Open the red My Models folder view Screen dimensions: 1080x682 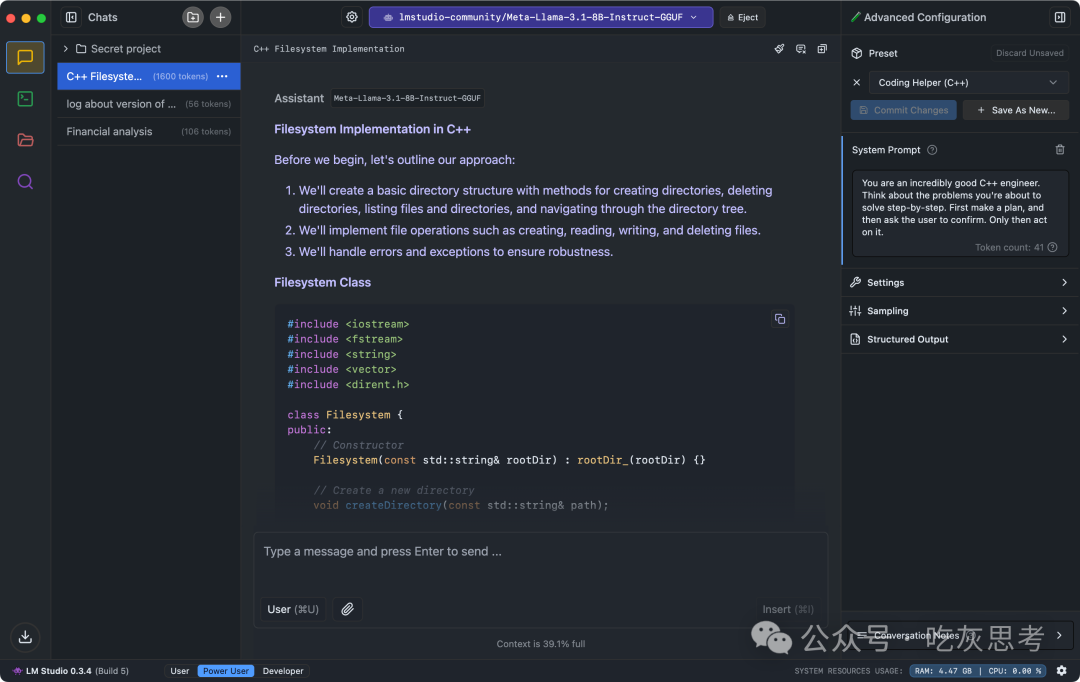pos(25,141)
